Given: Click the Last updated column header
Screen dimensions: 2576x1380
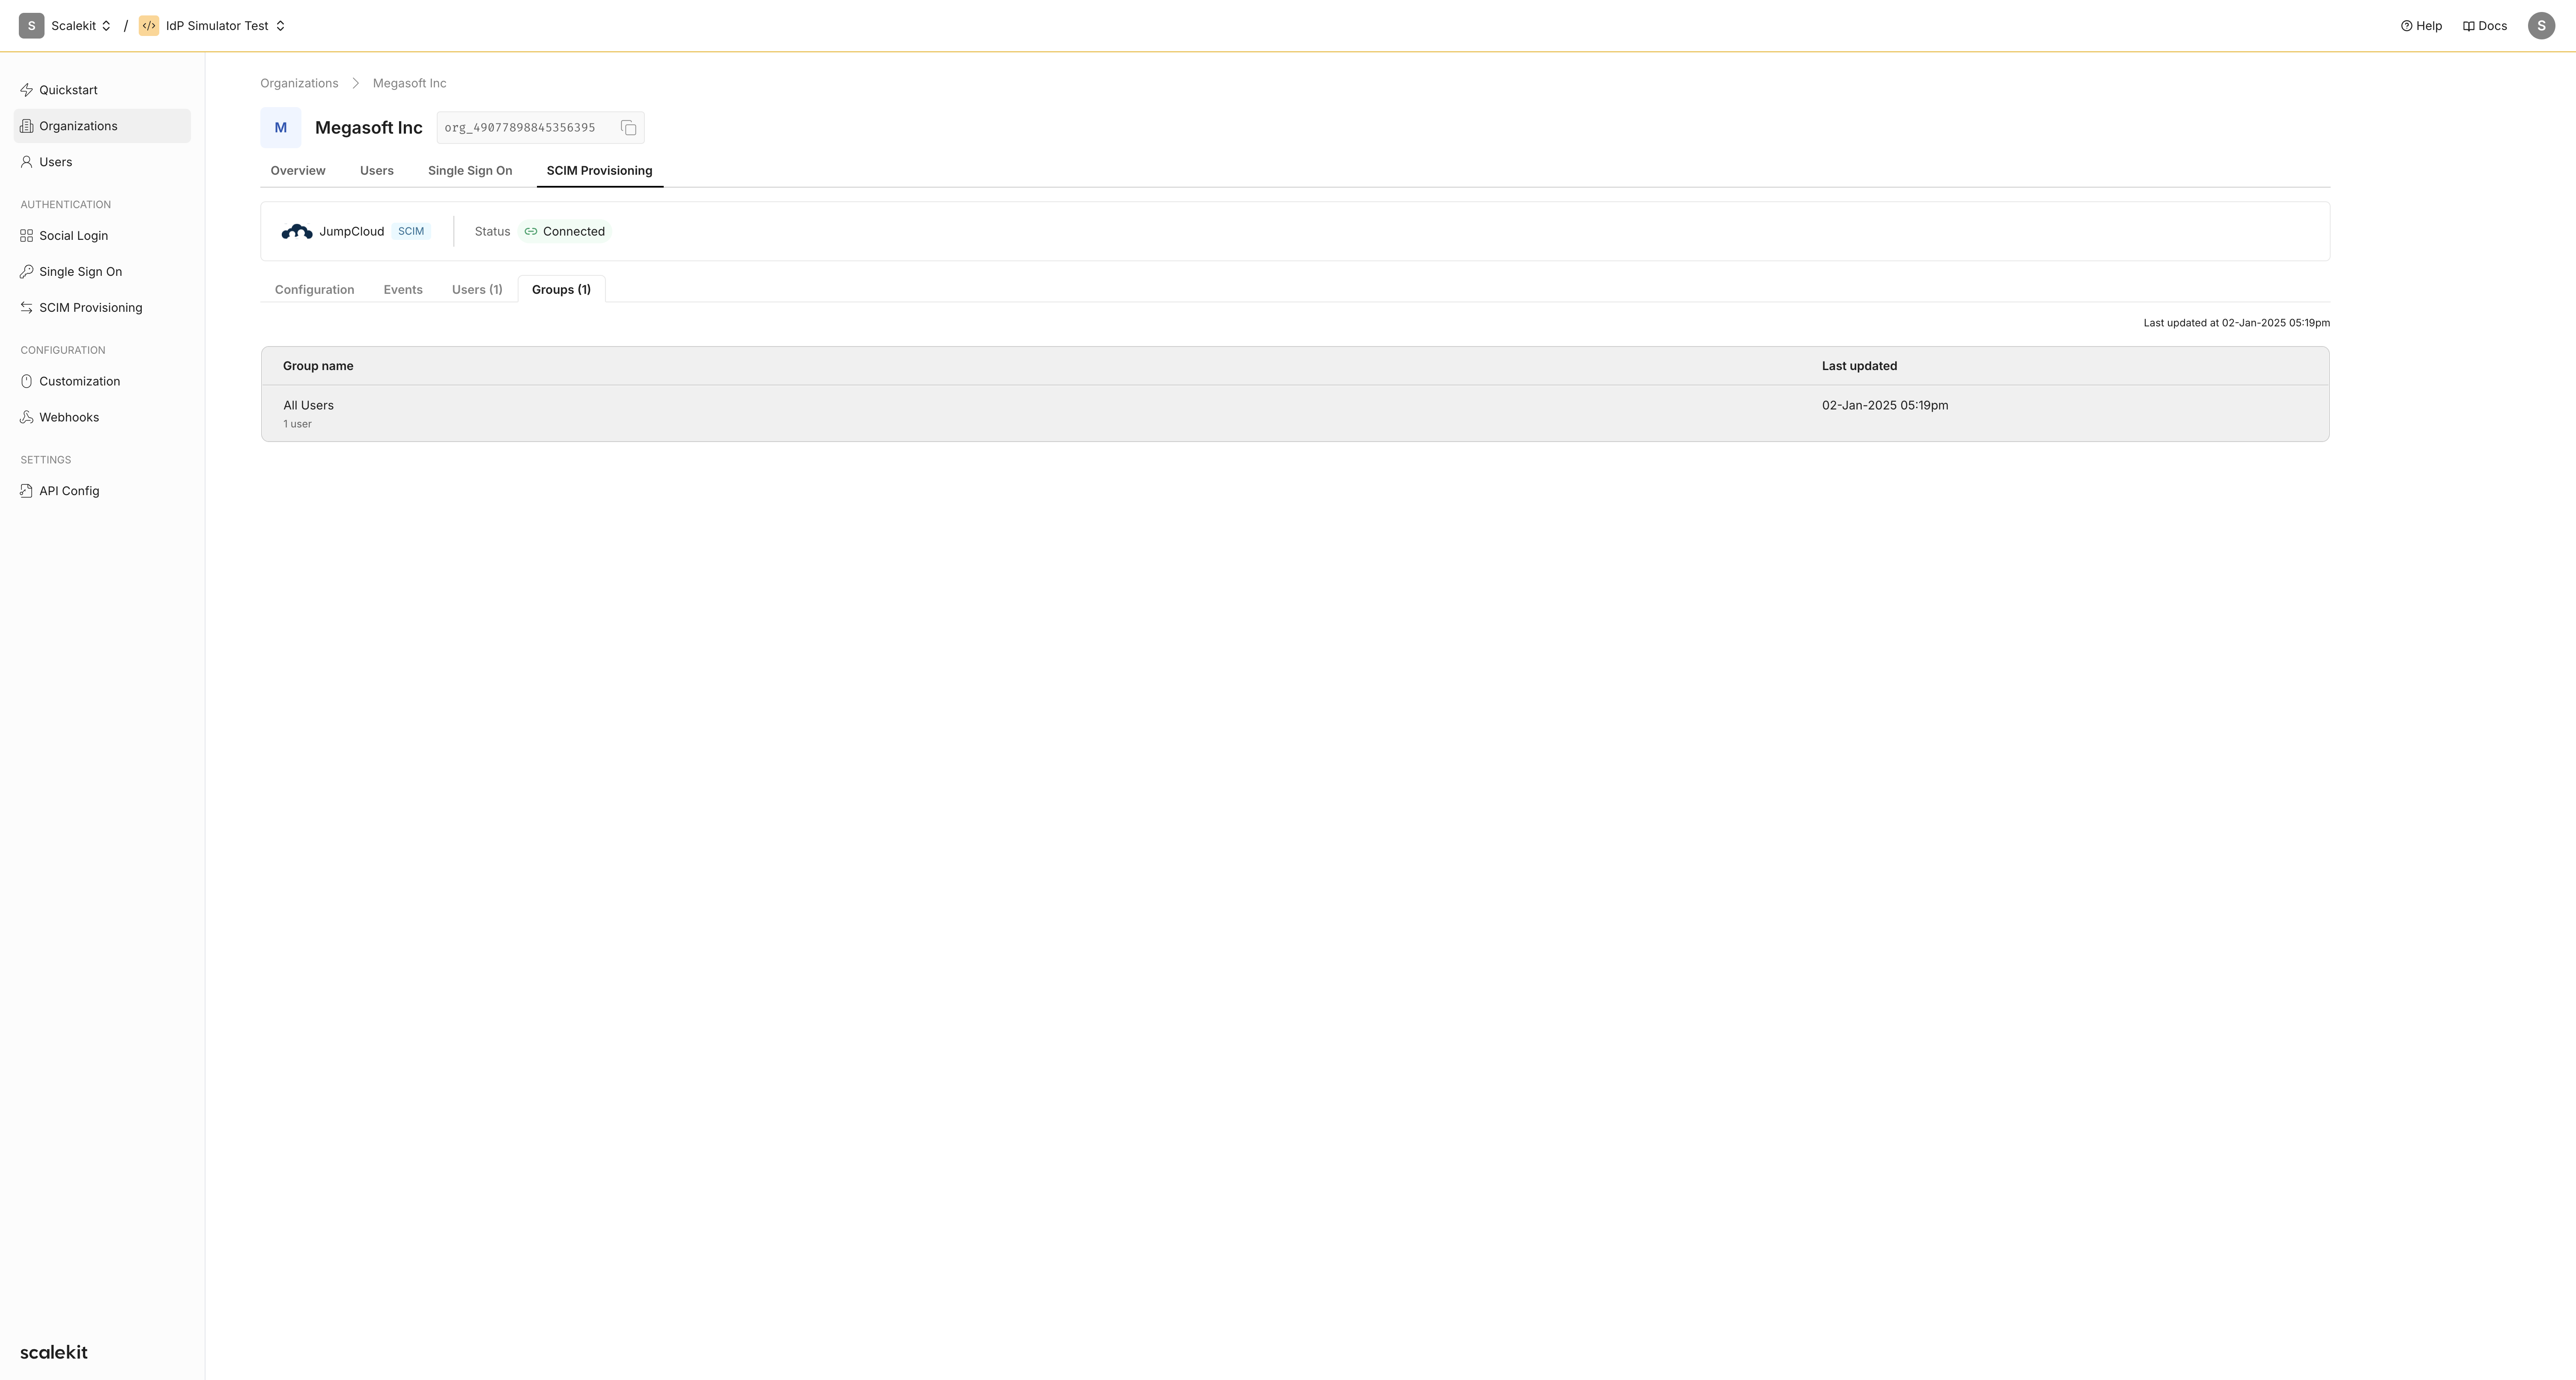Looking at the screenshot, I should coord(1859,366).
